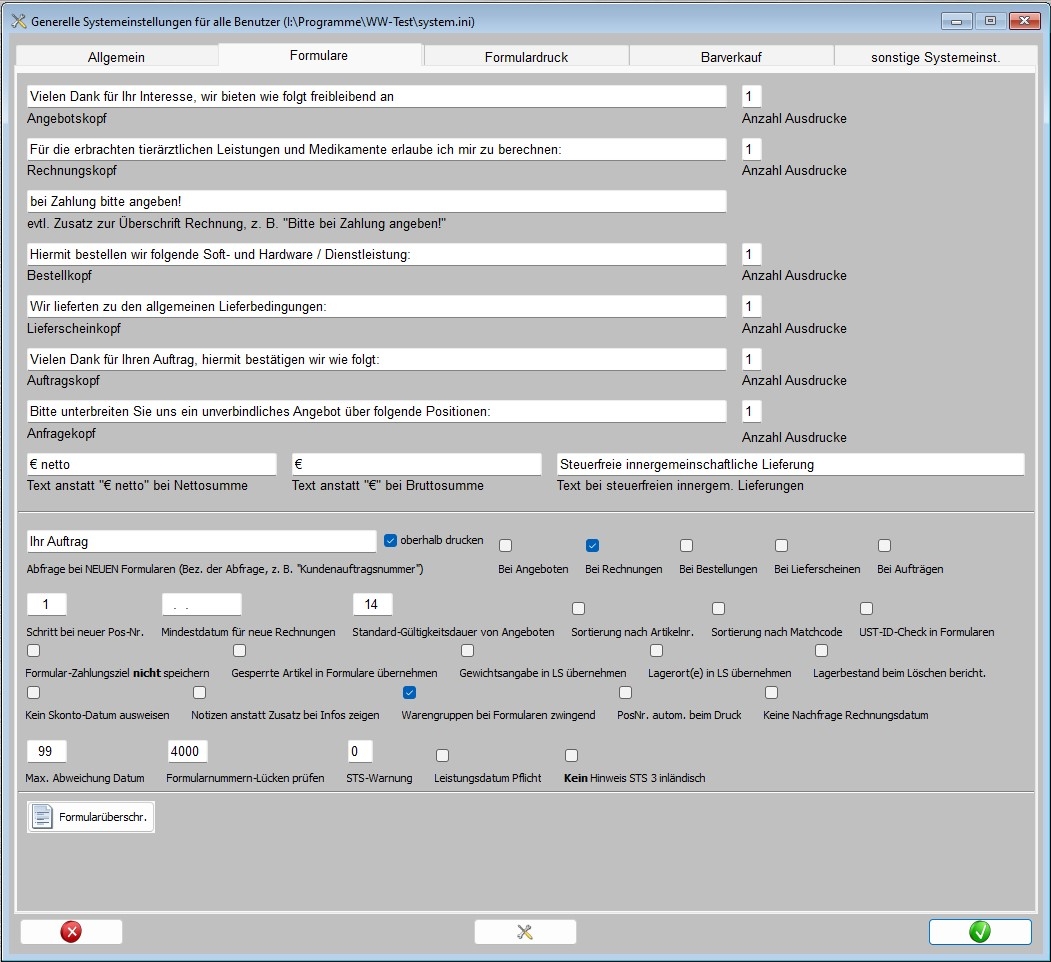Enable the Bei Bestellungen checkbox
The height and width of the screenshot is (962, 1051).
[x=686, y=546]
